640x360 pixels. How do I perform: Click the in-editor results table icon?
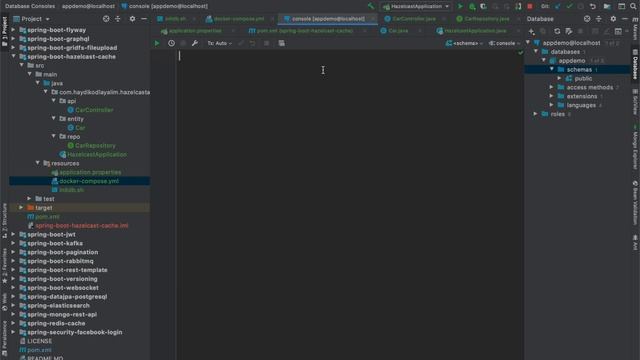point(282,43)
